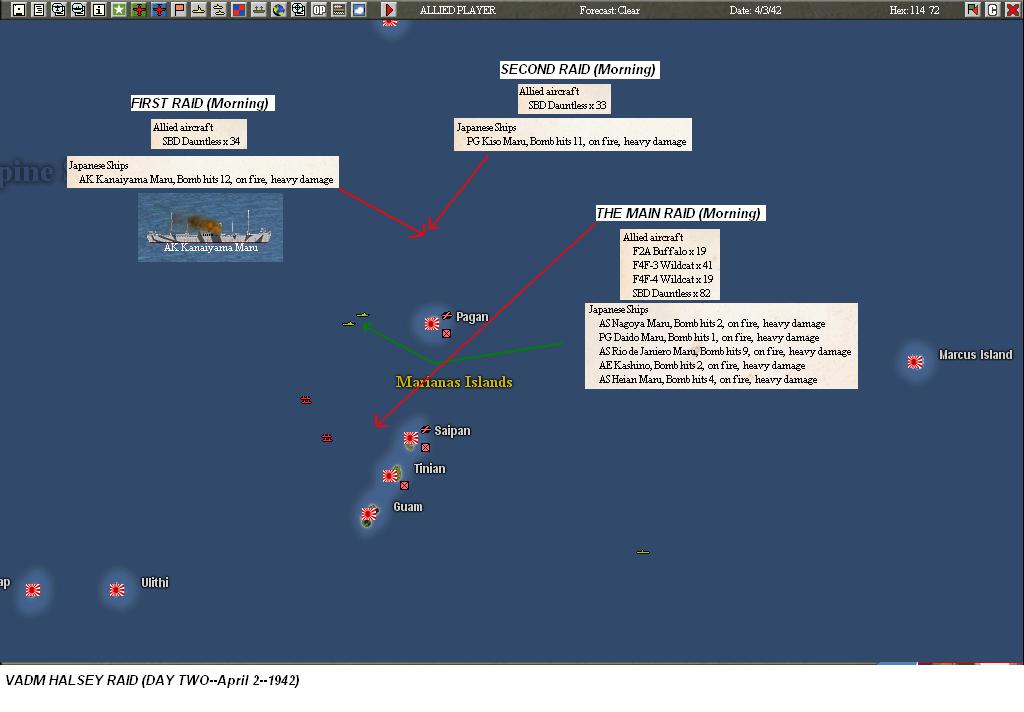Viewport: 1024px width, 712px height.
Task: Click the orange flag toolbar icon
Action: 179,10
